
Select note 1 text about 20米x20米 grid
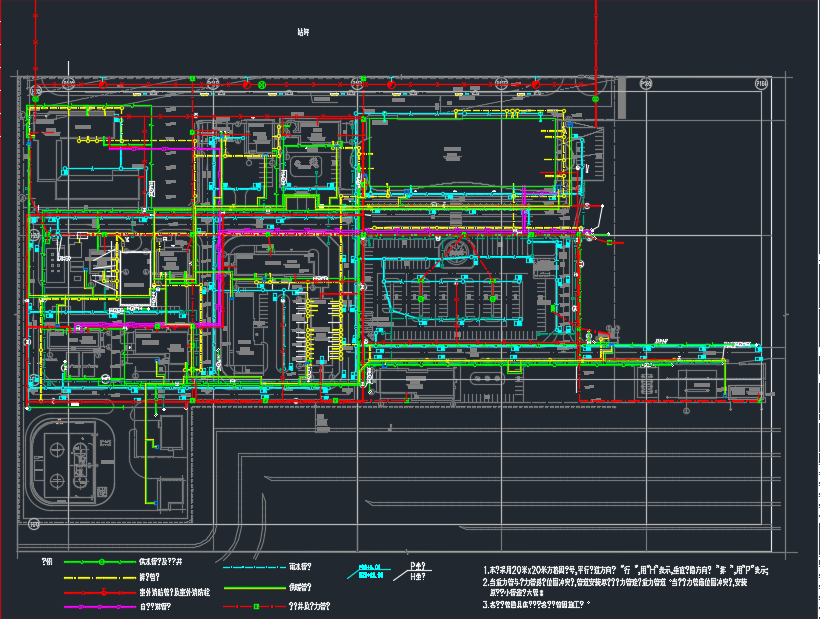click(x=625, y=570)
